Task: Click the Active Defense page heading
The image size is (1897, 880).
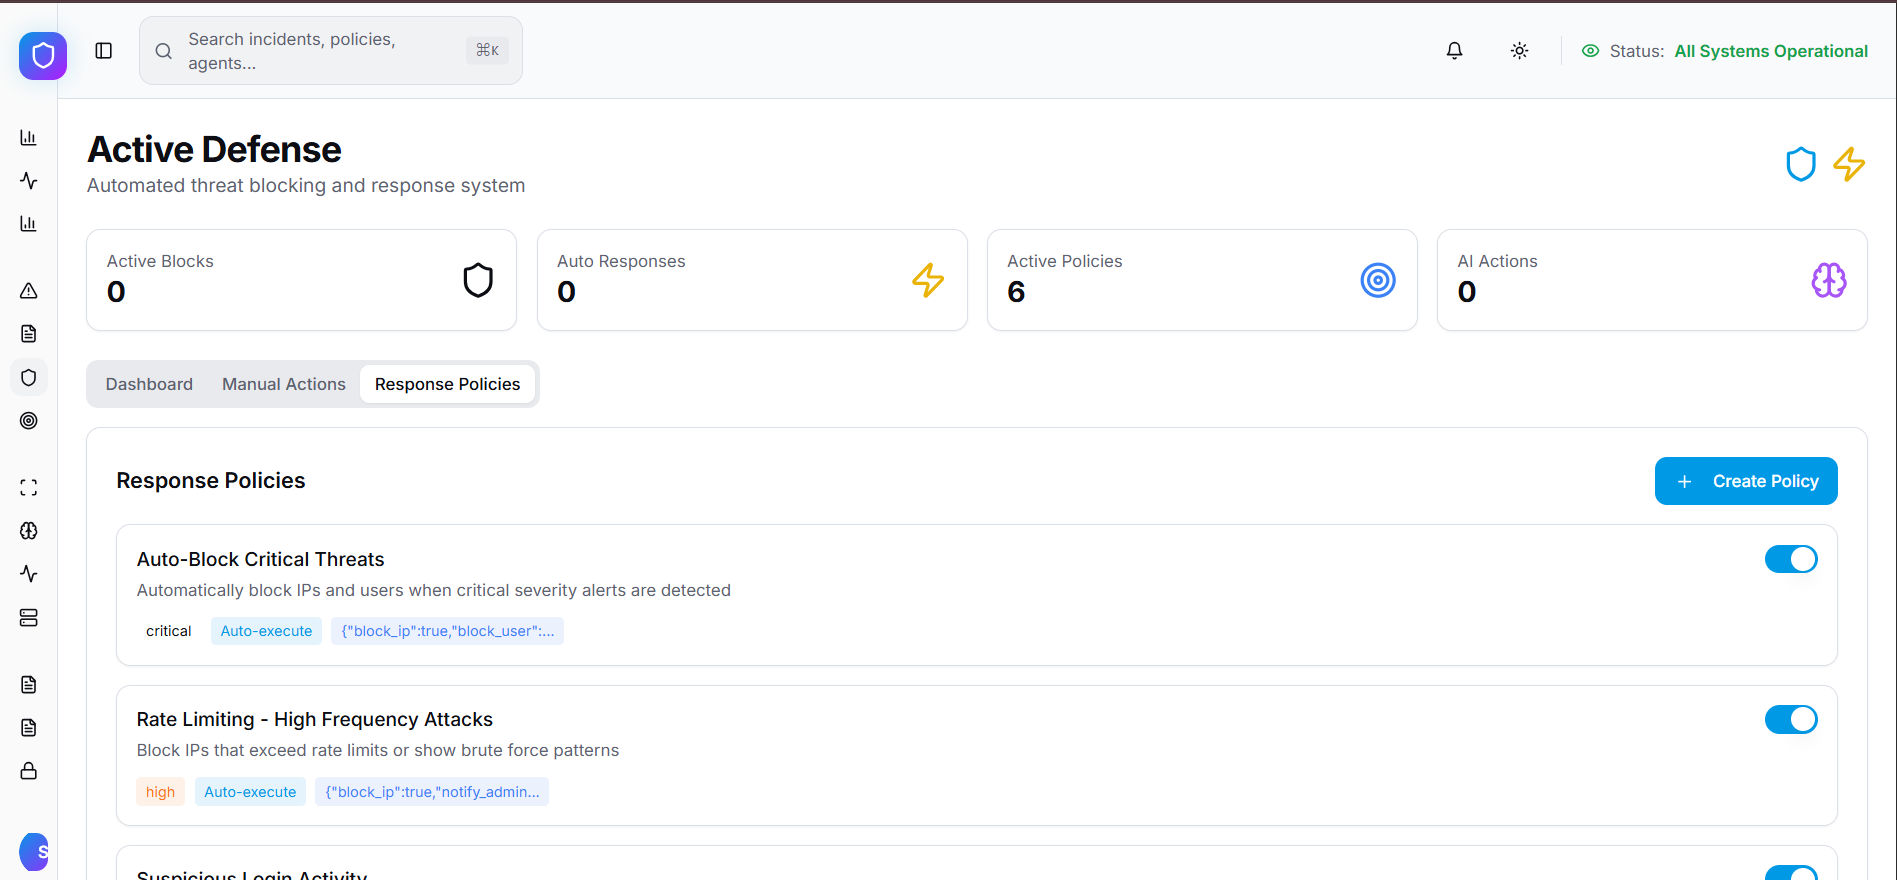Action: coord(215,149)
